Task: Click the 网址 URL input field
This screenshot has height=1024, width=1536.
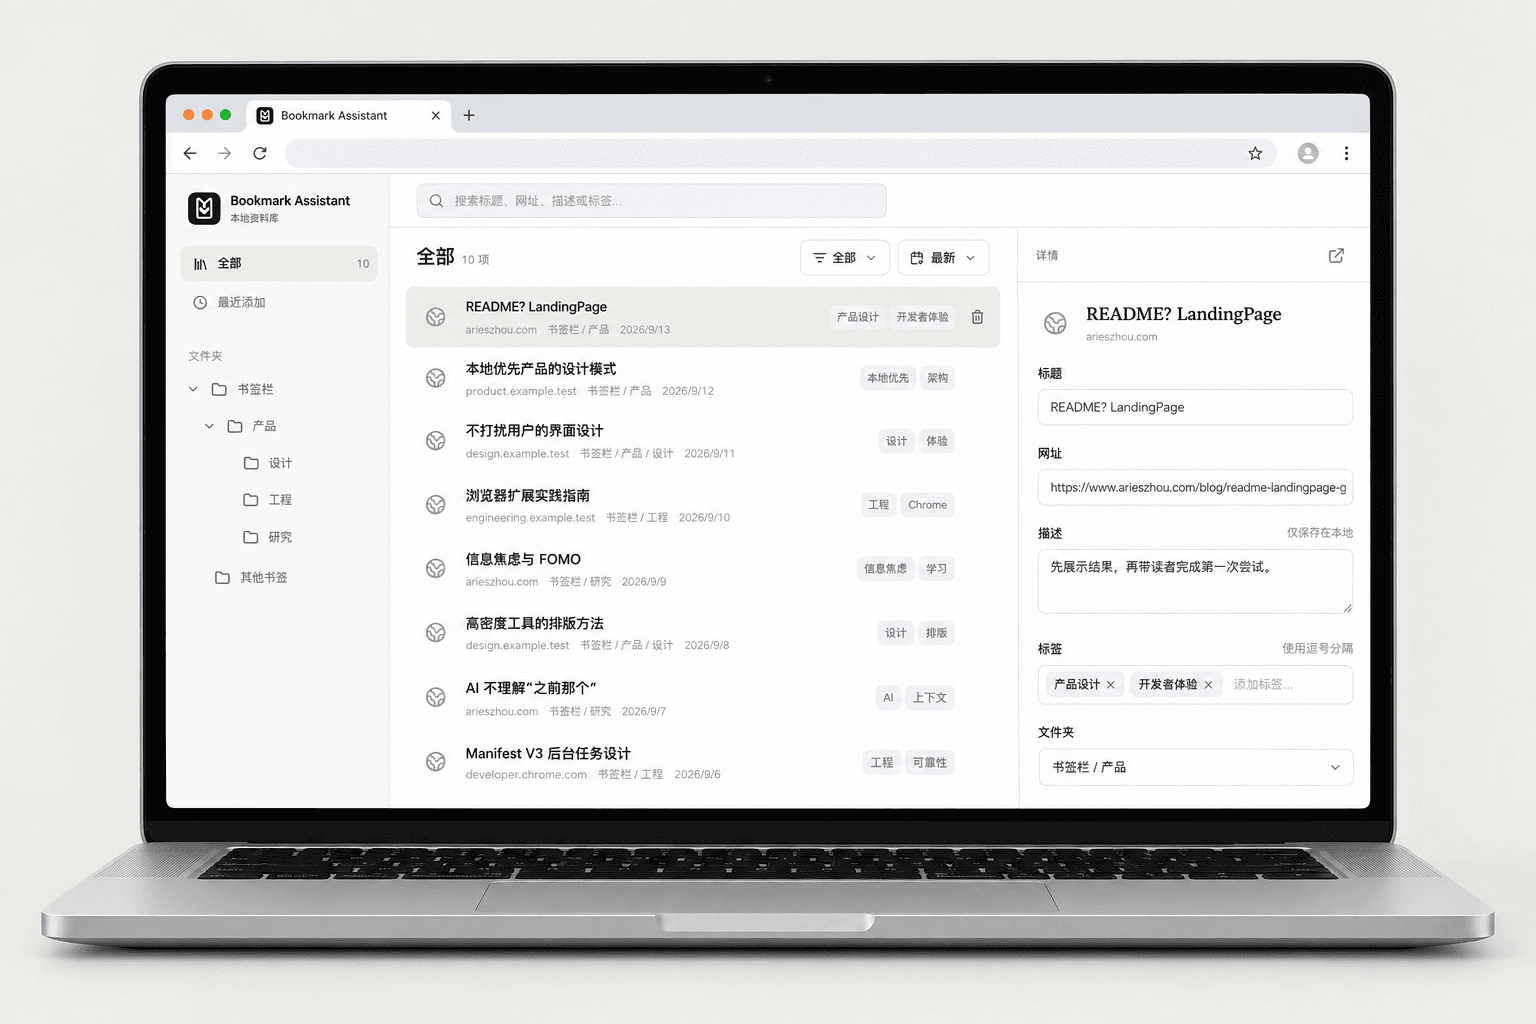Action: (1195, 487)
